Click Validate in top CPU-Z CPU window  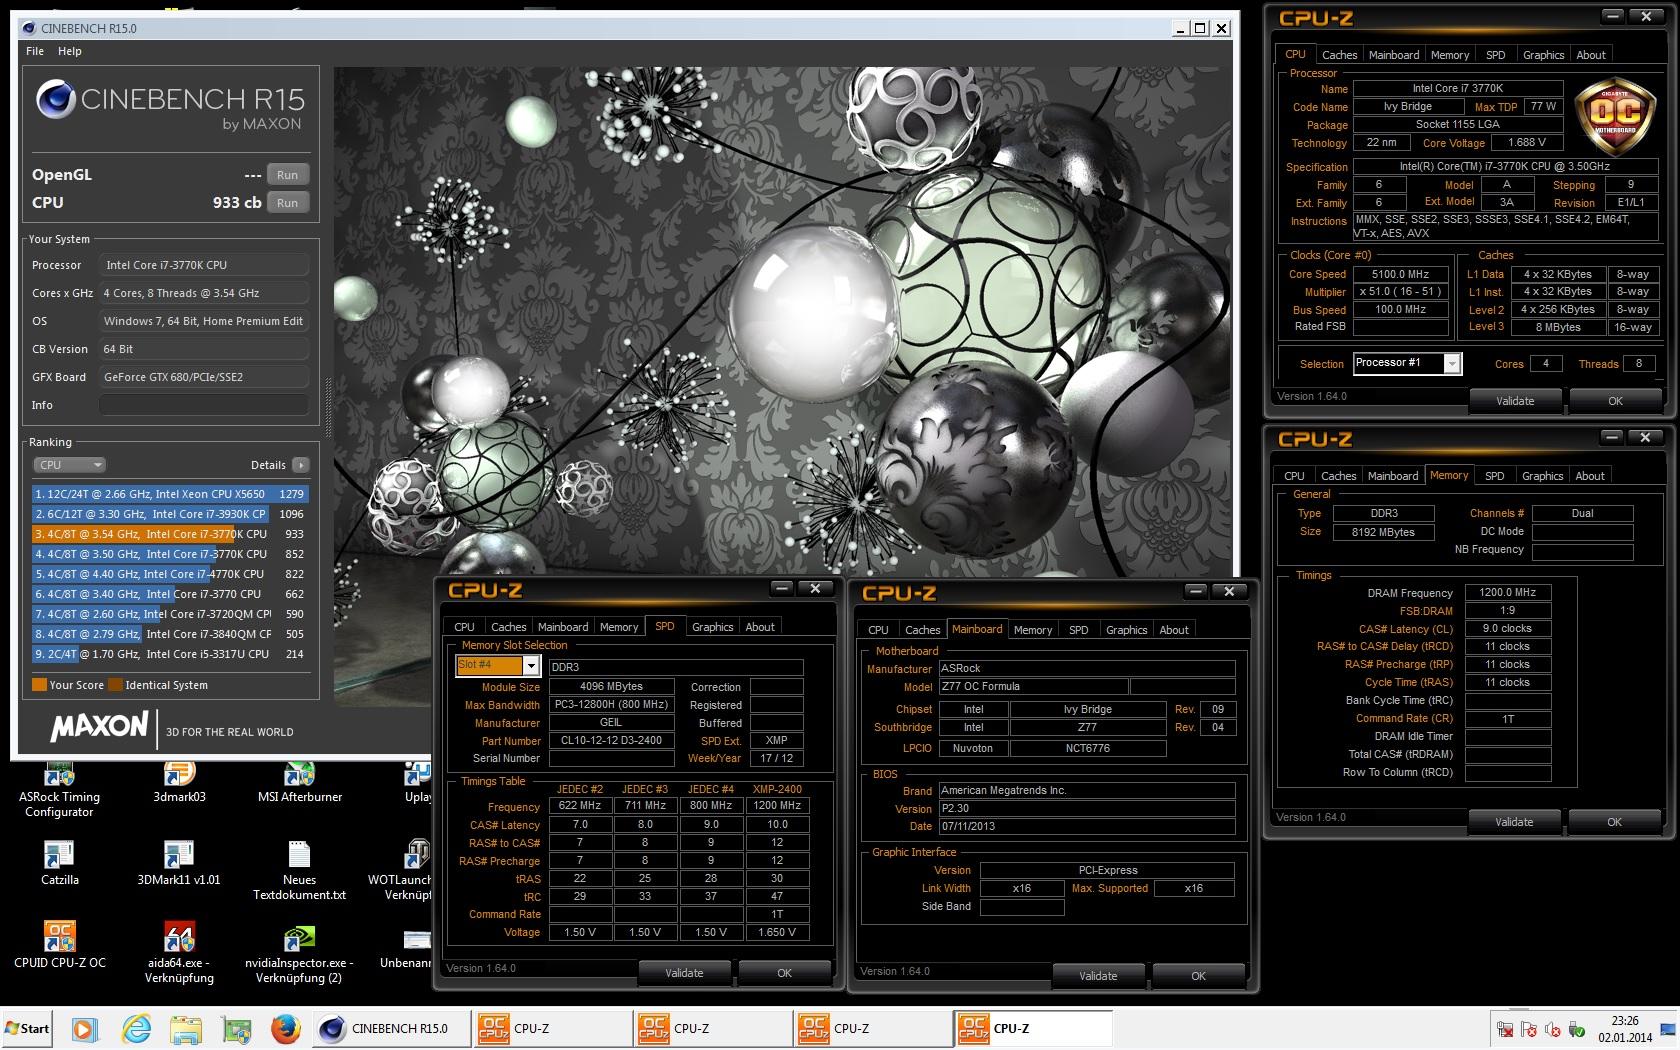[1515, 401]
